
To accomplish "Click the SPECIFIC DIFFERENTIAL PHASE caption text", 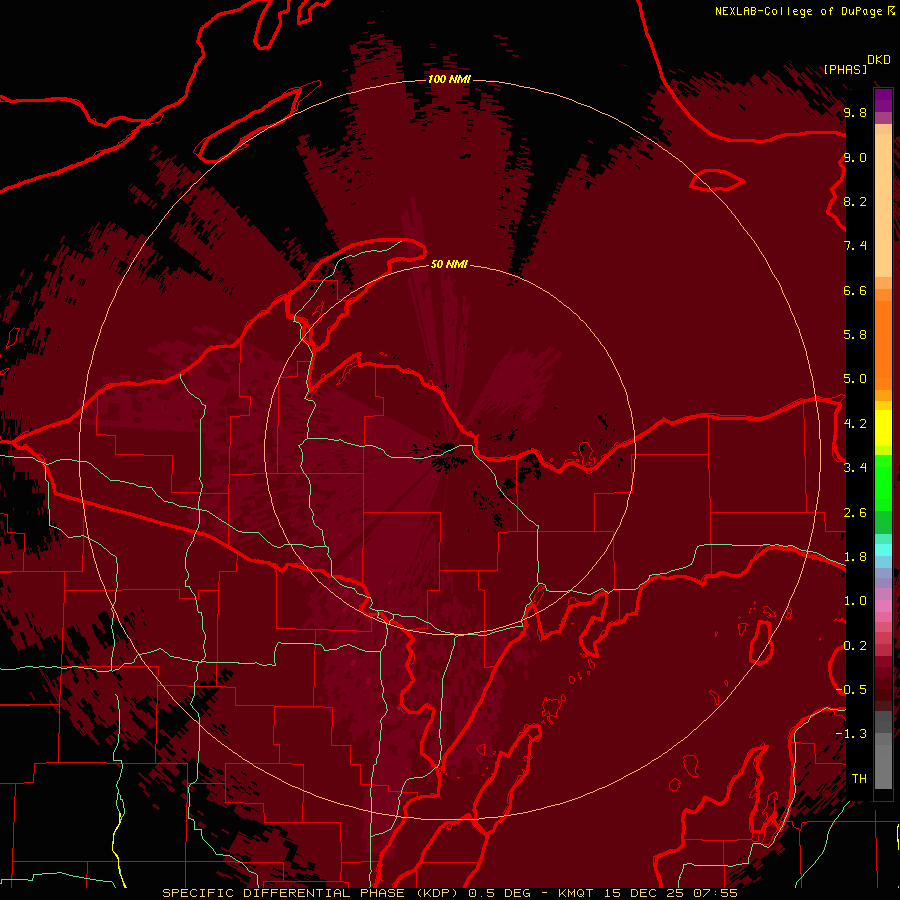I will tap(283, 893).
